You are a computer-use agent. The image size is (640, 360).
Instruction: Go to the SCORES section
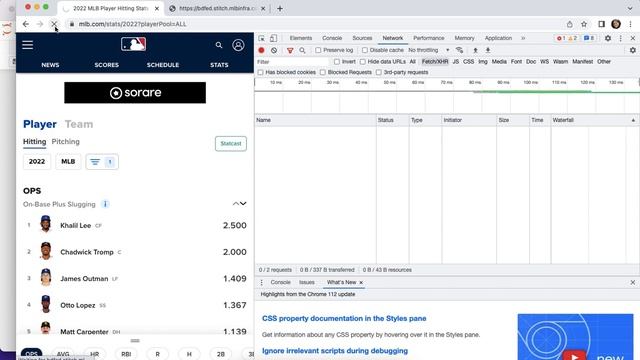click(x=107, y=65)
